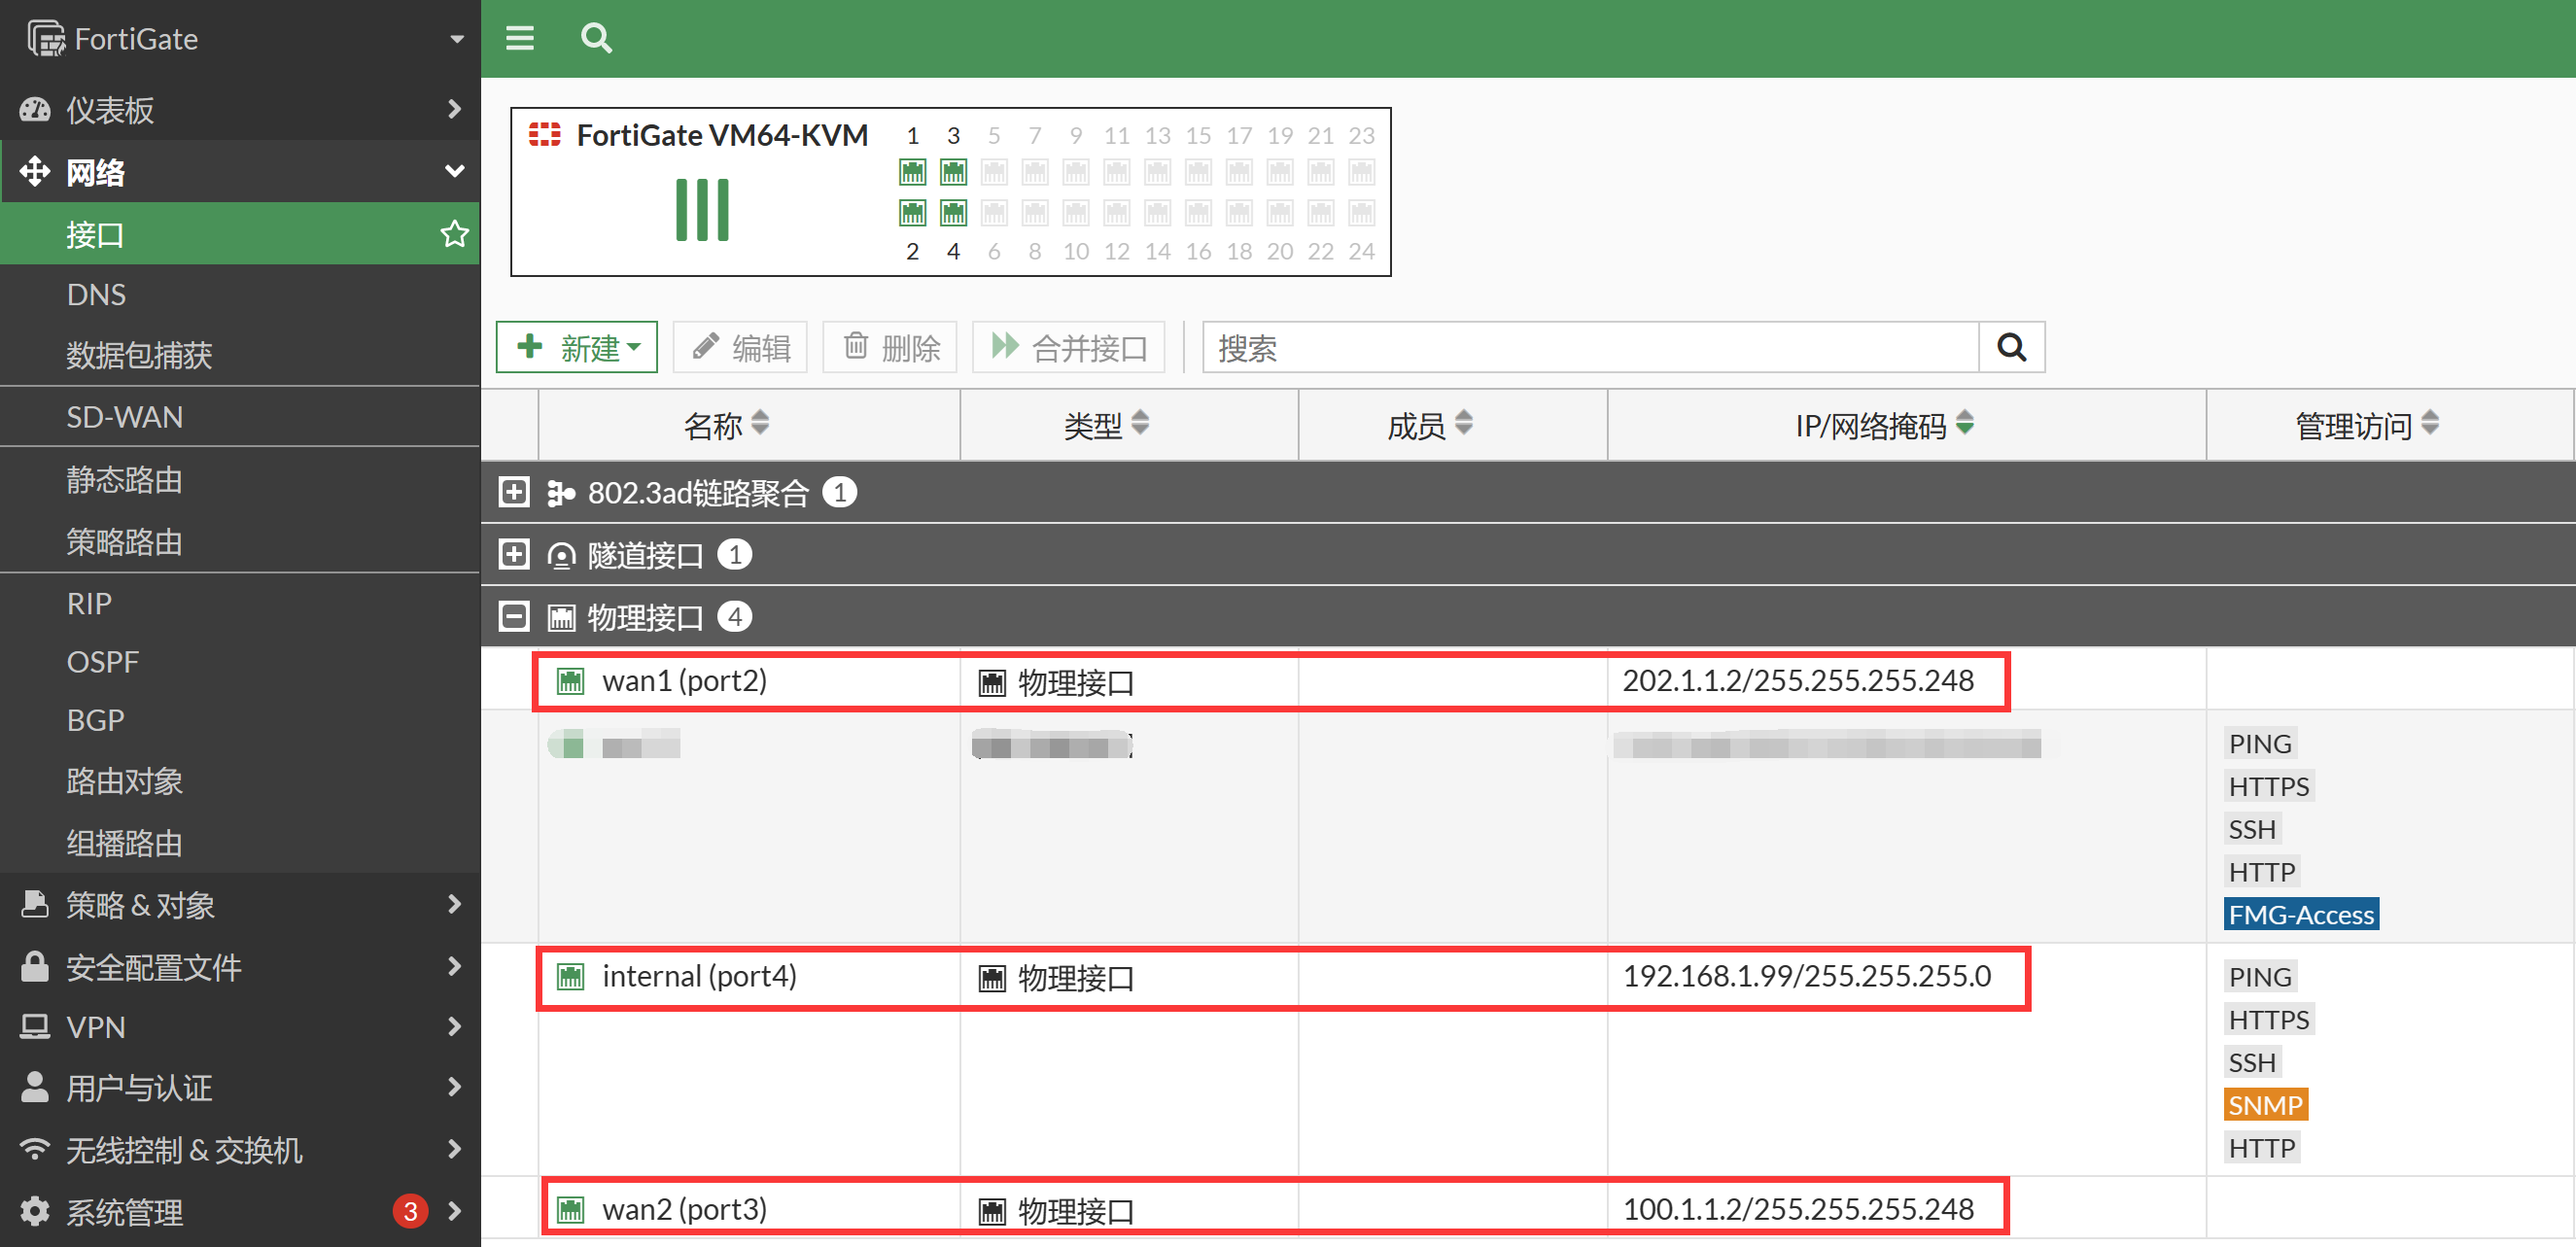2576x1247 pixels.
Task: Open the 静态路由 menu item
Action: click(x=125, y=480)
